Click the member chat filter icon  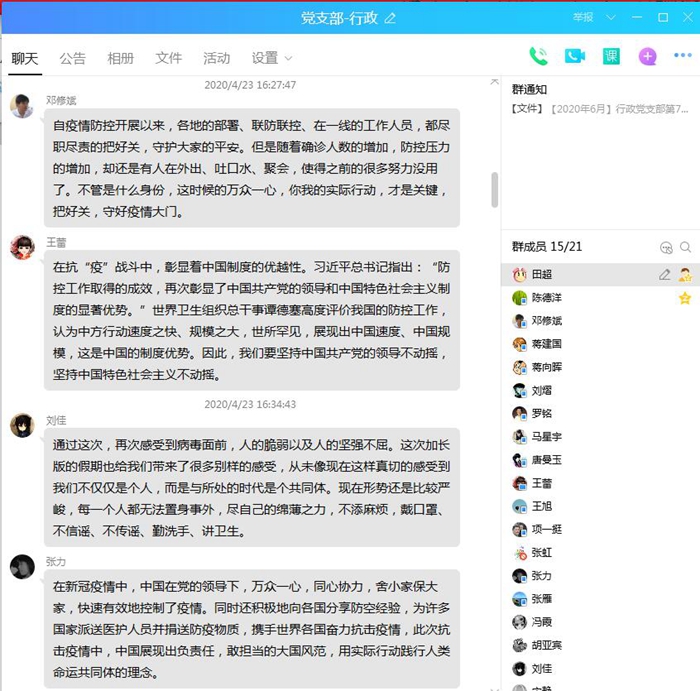click(667, 247)
